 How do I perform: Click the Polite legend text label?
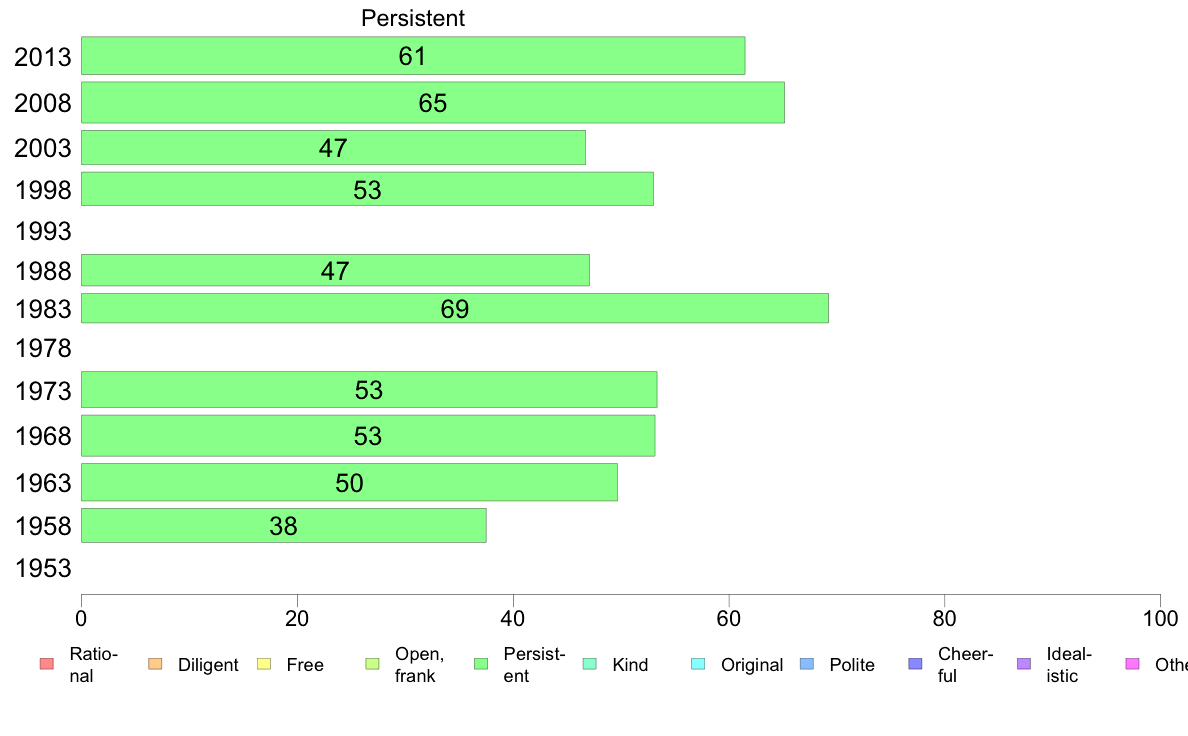[x=852, y=665]
